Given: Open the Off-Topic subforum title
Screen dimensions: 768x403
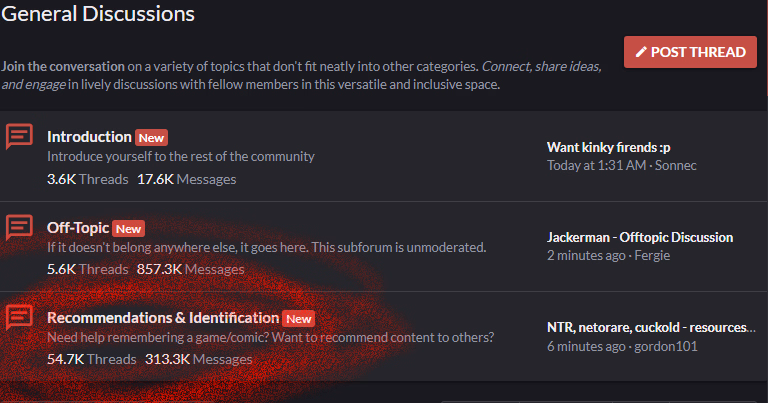Looking at the screenshot, I should coord(77,227).
